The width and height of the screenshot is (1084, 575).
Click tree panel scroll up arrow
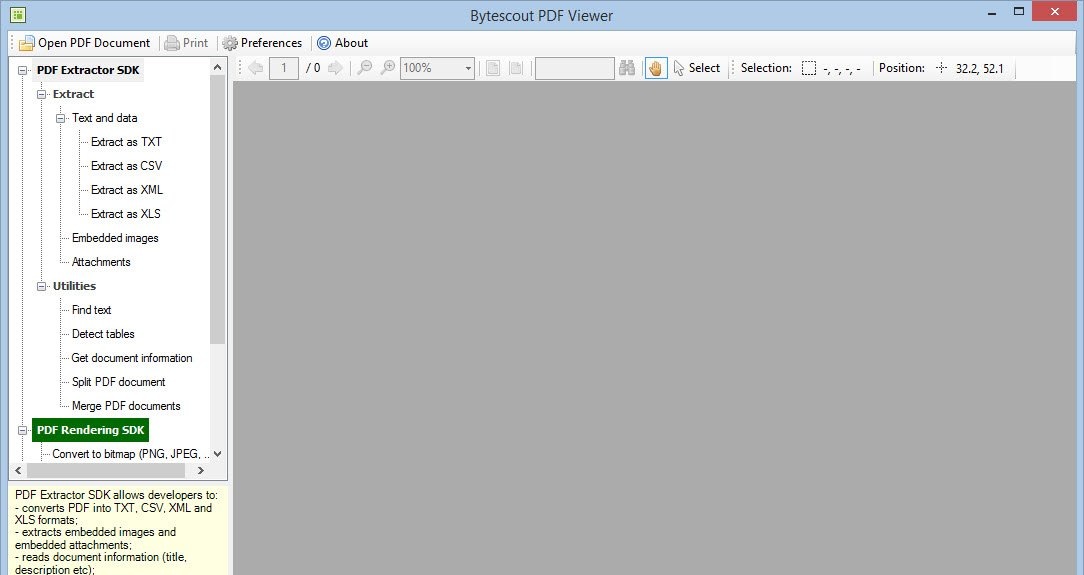(x=218, y=67)
